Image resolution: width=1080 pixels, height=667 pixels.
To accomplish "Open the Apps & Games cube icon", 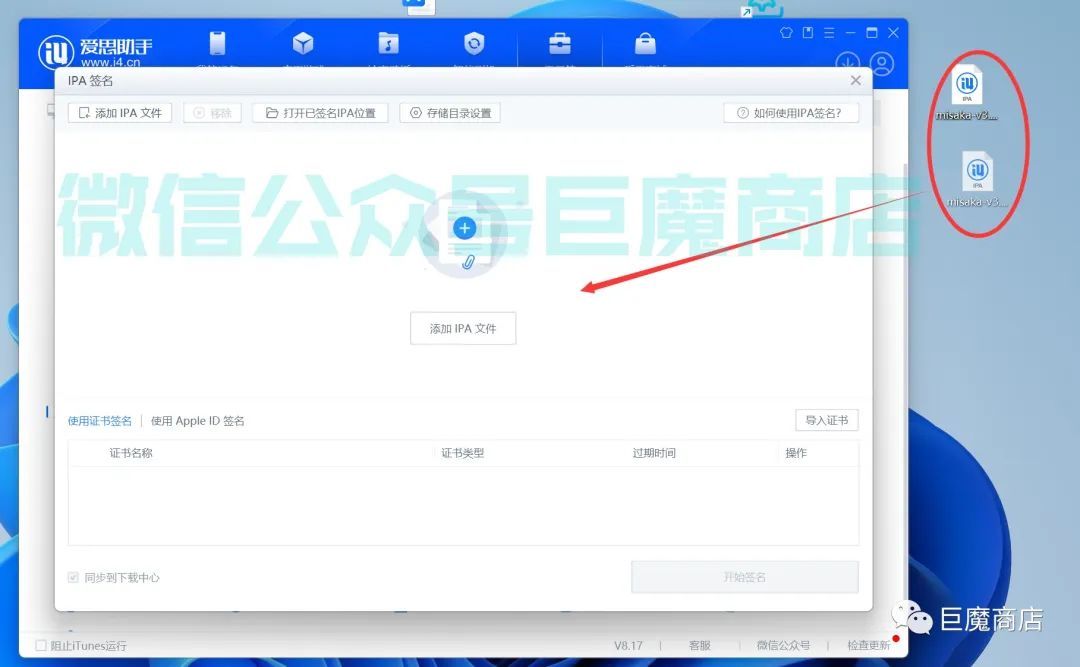I will coord(303,43).
